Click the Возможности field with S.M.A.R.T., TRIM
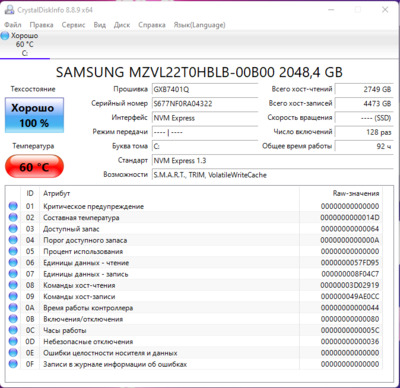Image resolution: width=400 pixels, height=388 pixels. pyautogui.click(x=273, y=175)
